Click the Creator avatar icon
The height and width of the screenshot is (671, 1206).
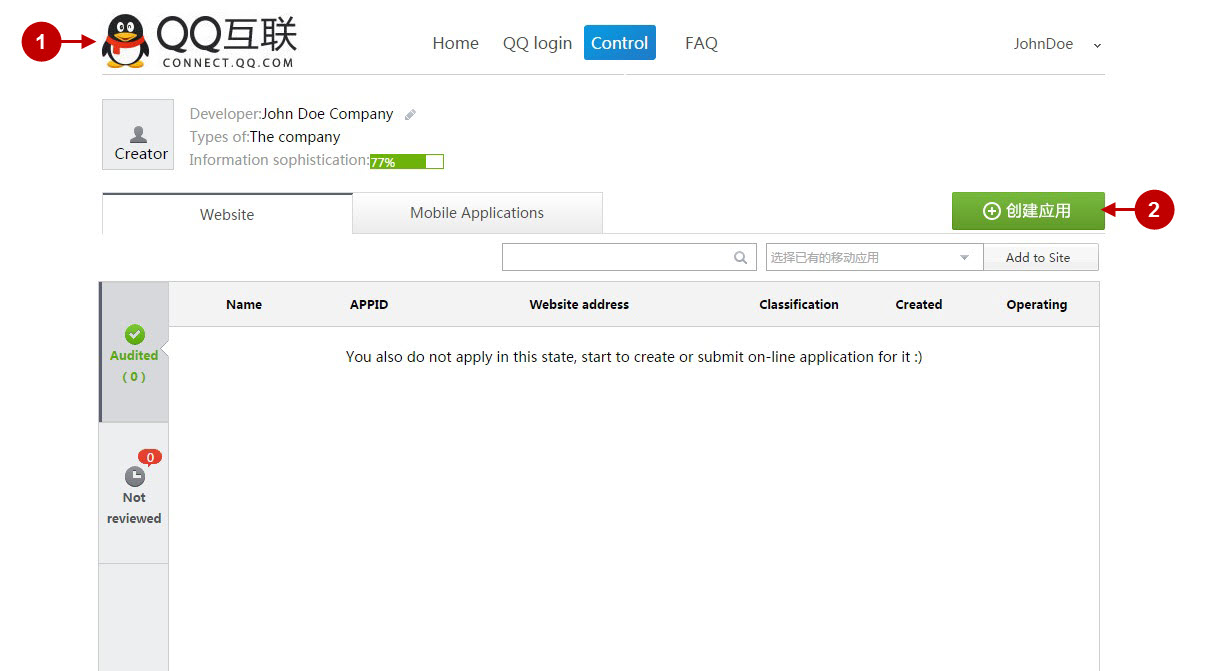[x=138, y=134]
